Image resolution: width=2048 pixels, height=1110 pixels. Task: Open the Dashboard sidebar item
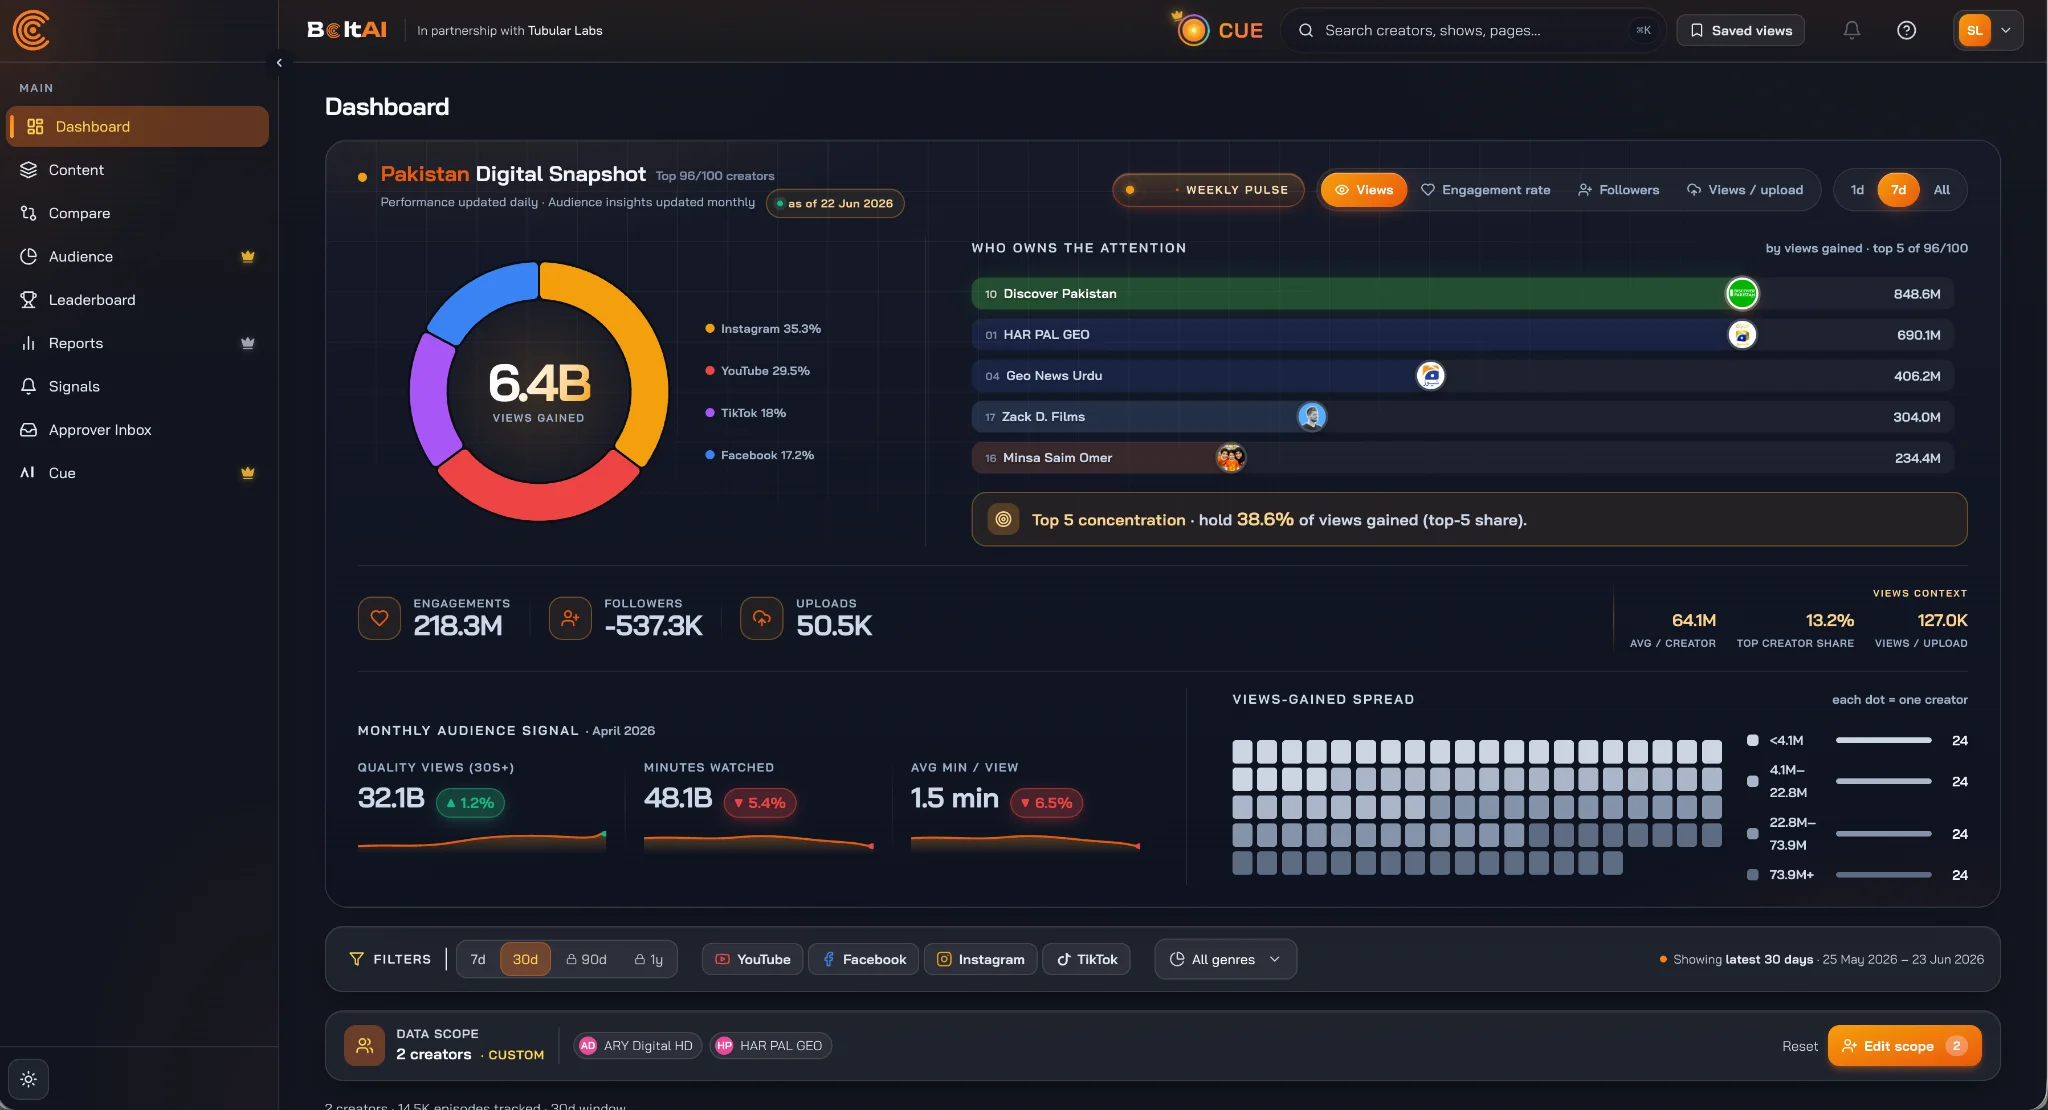(138, 127)
